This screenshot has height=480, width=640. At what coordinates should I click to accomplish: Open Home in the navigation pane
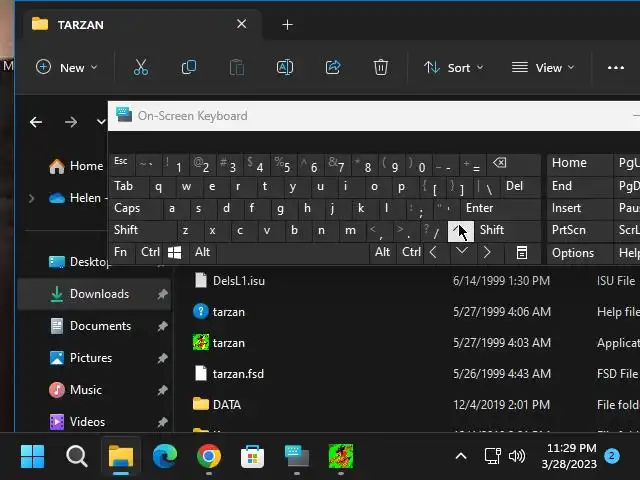tap(76, 166)
